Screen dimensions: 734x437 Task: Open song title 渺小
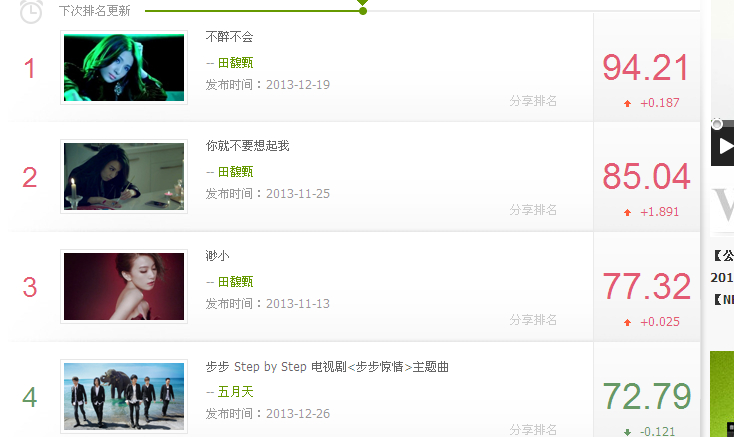point(217,255)
